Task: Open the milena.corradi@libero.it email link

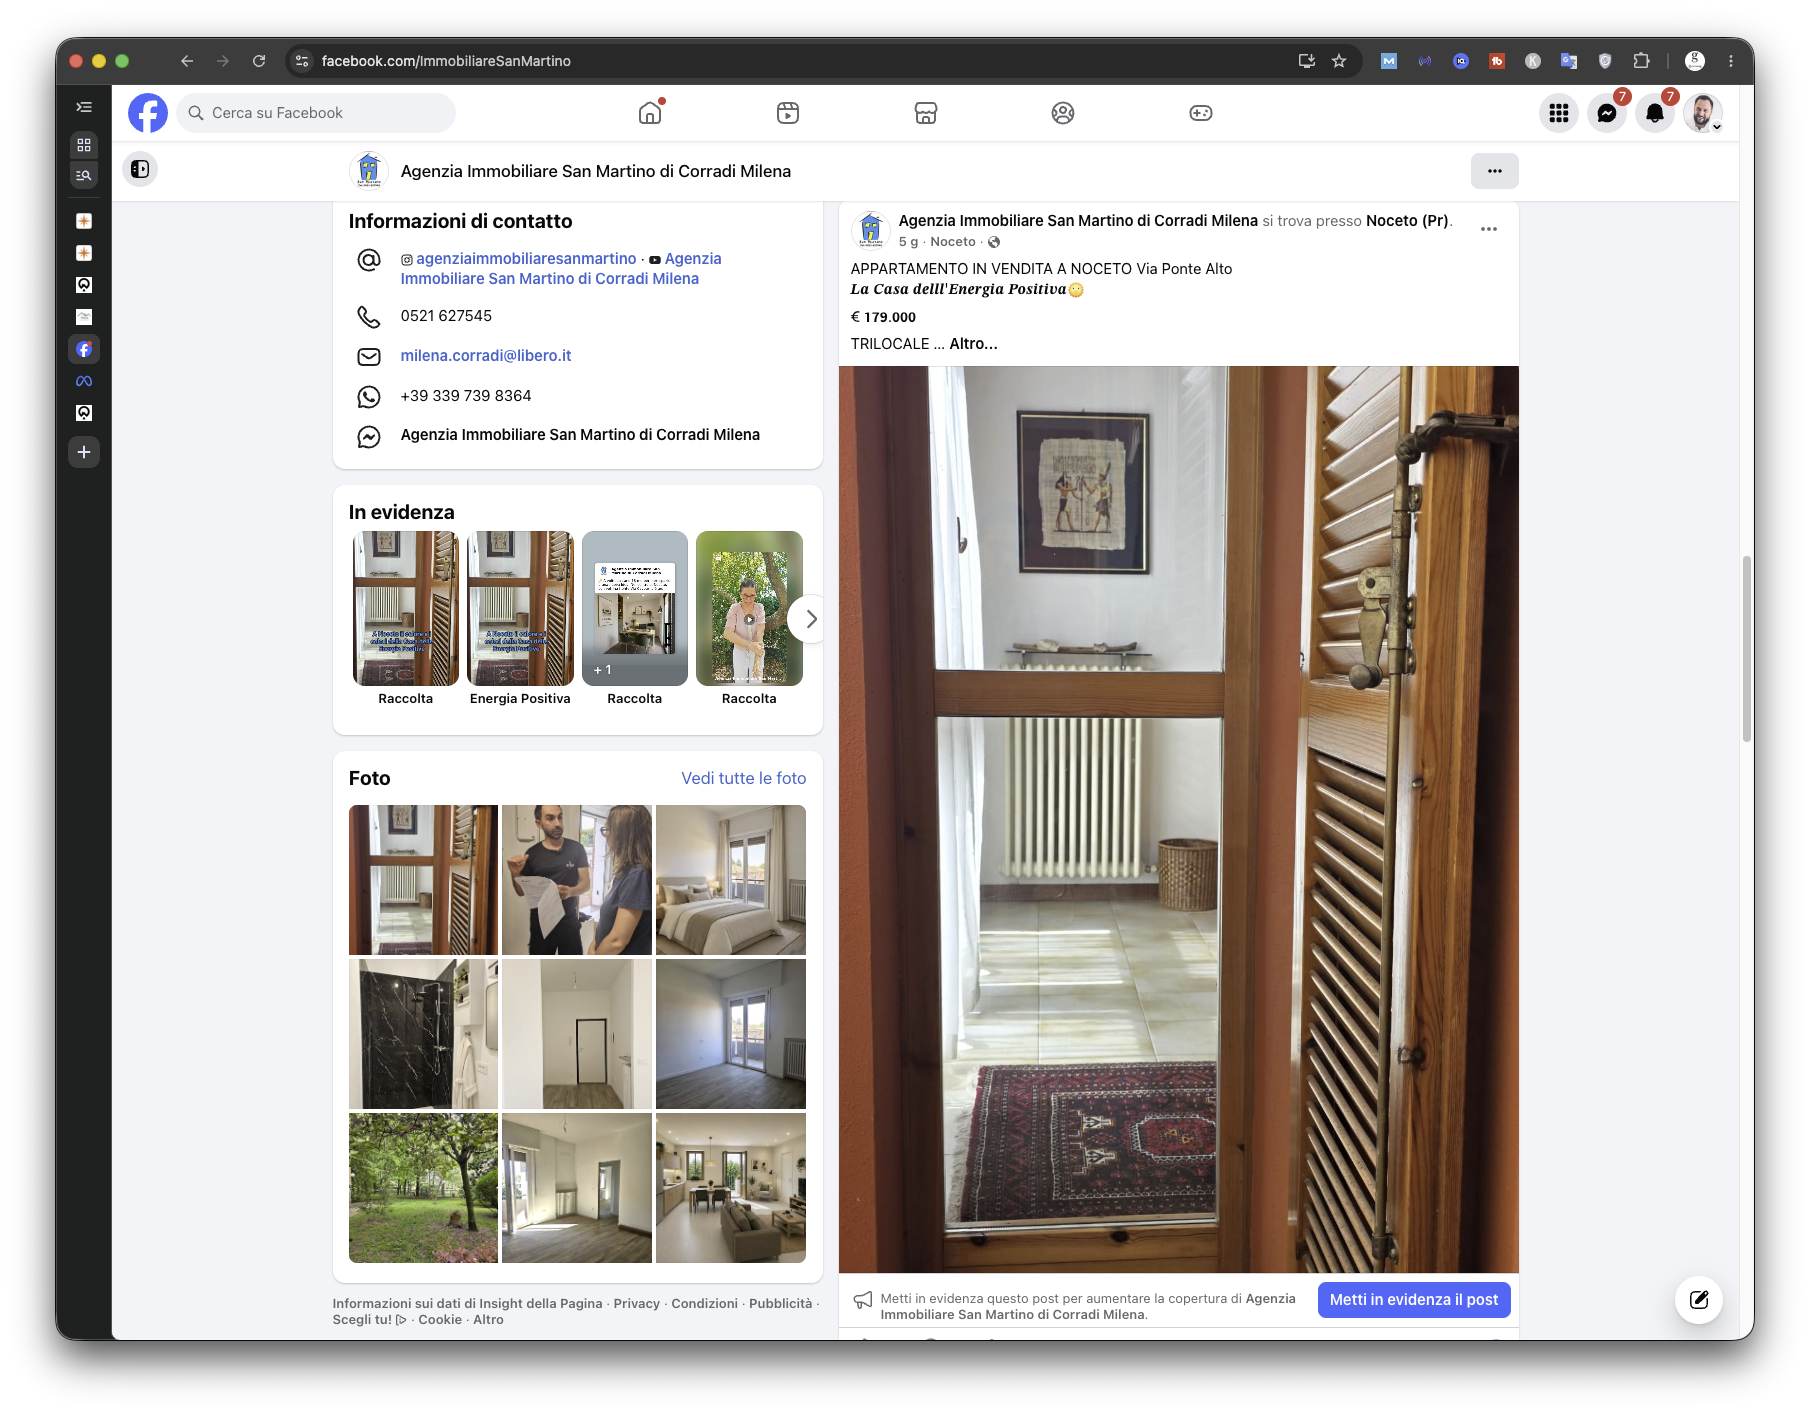Action: coord(486,356)
